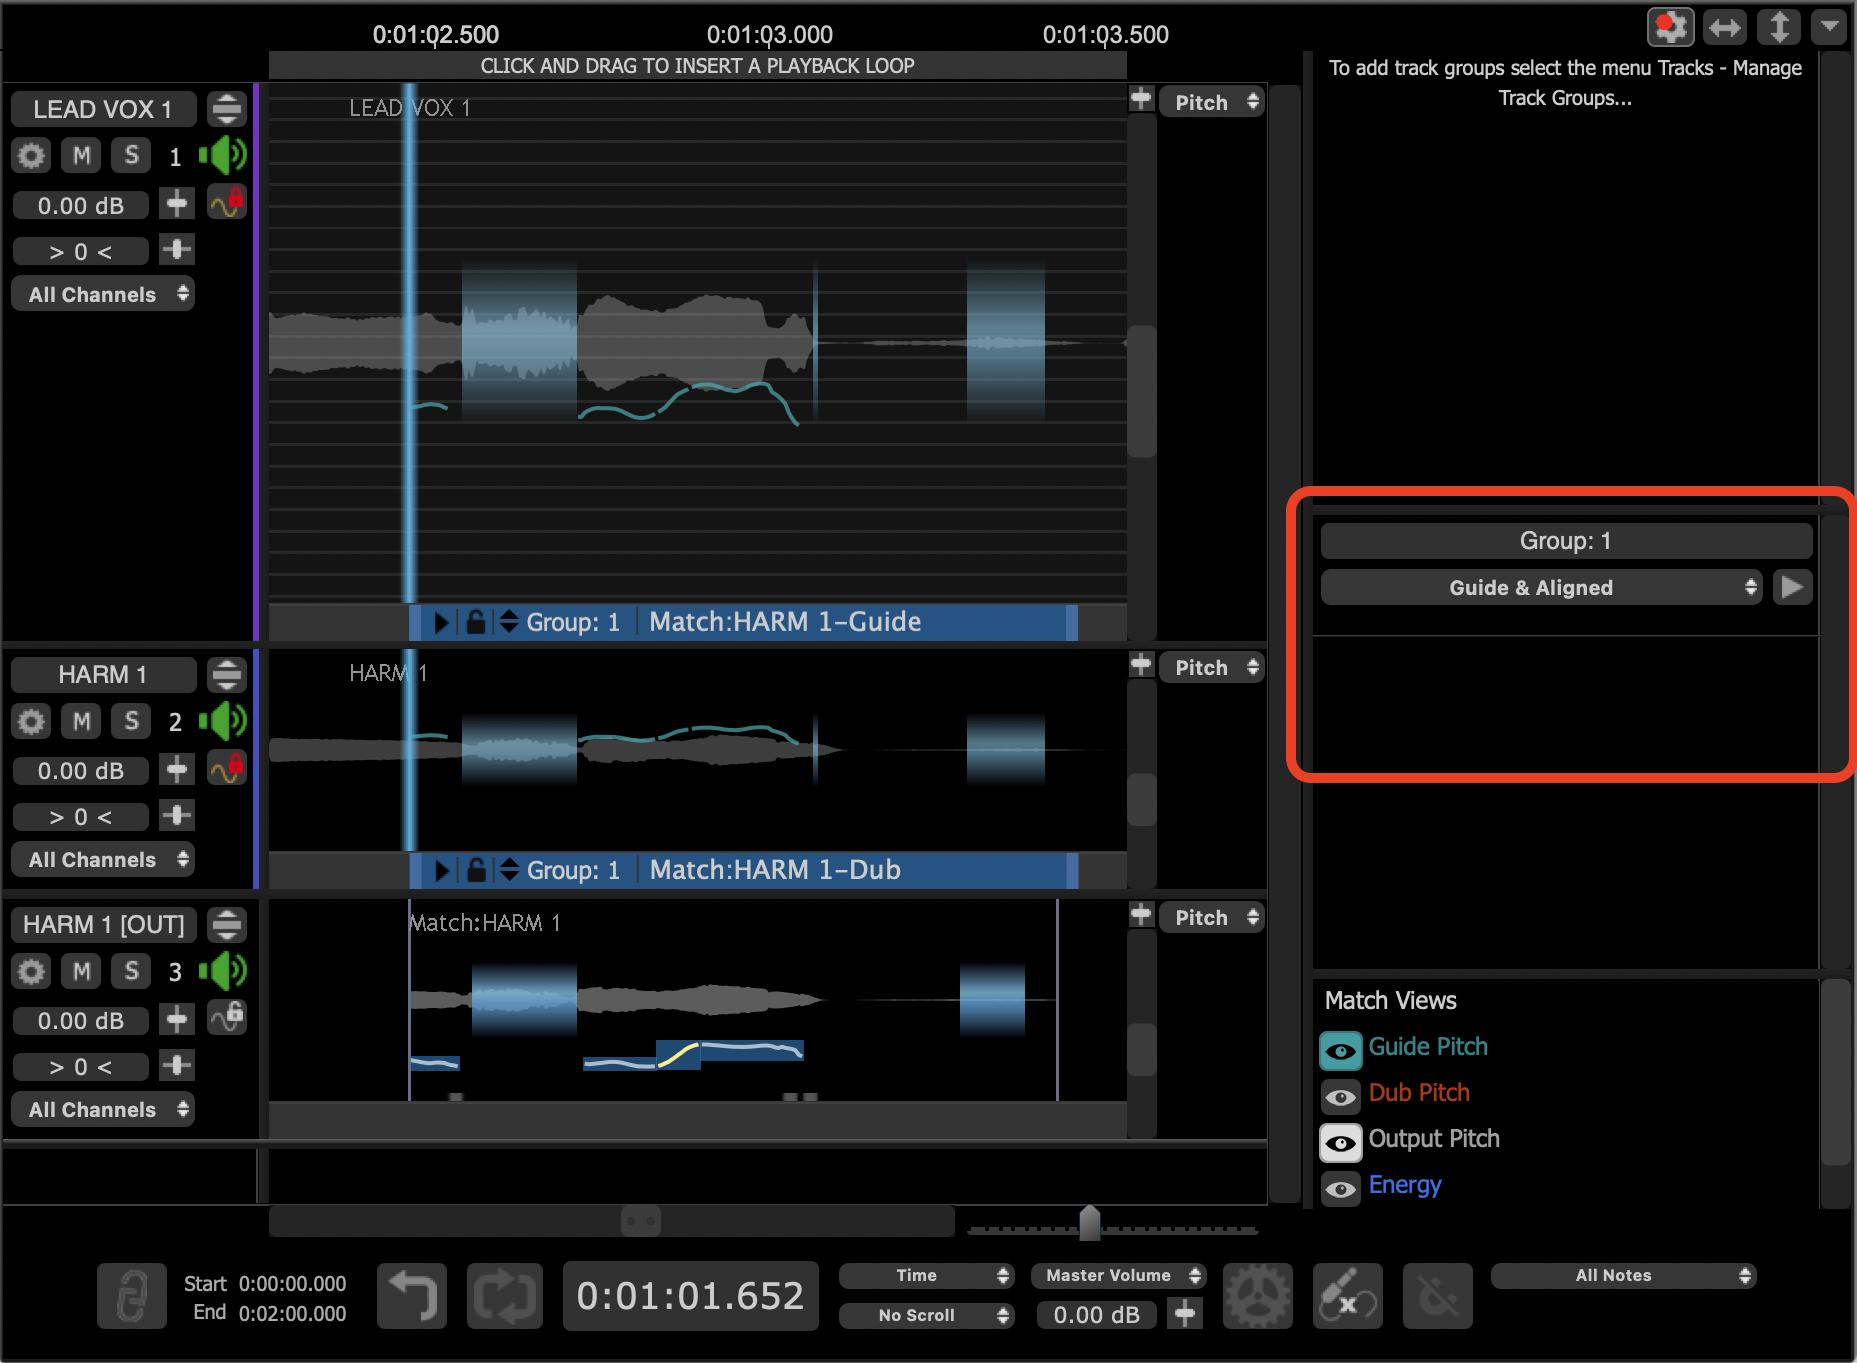
Task: Click the Group: 1 header button
Action: click(1566, 541)
